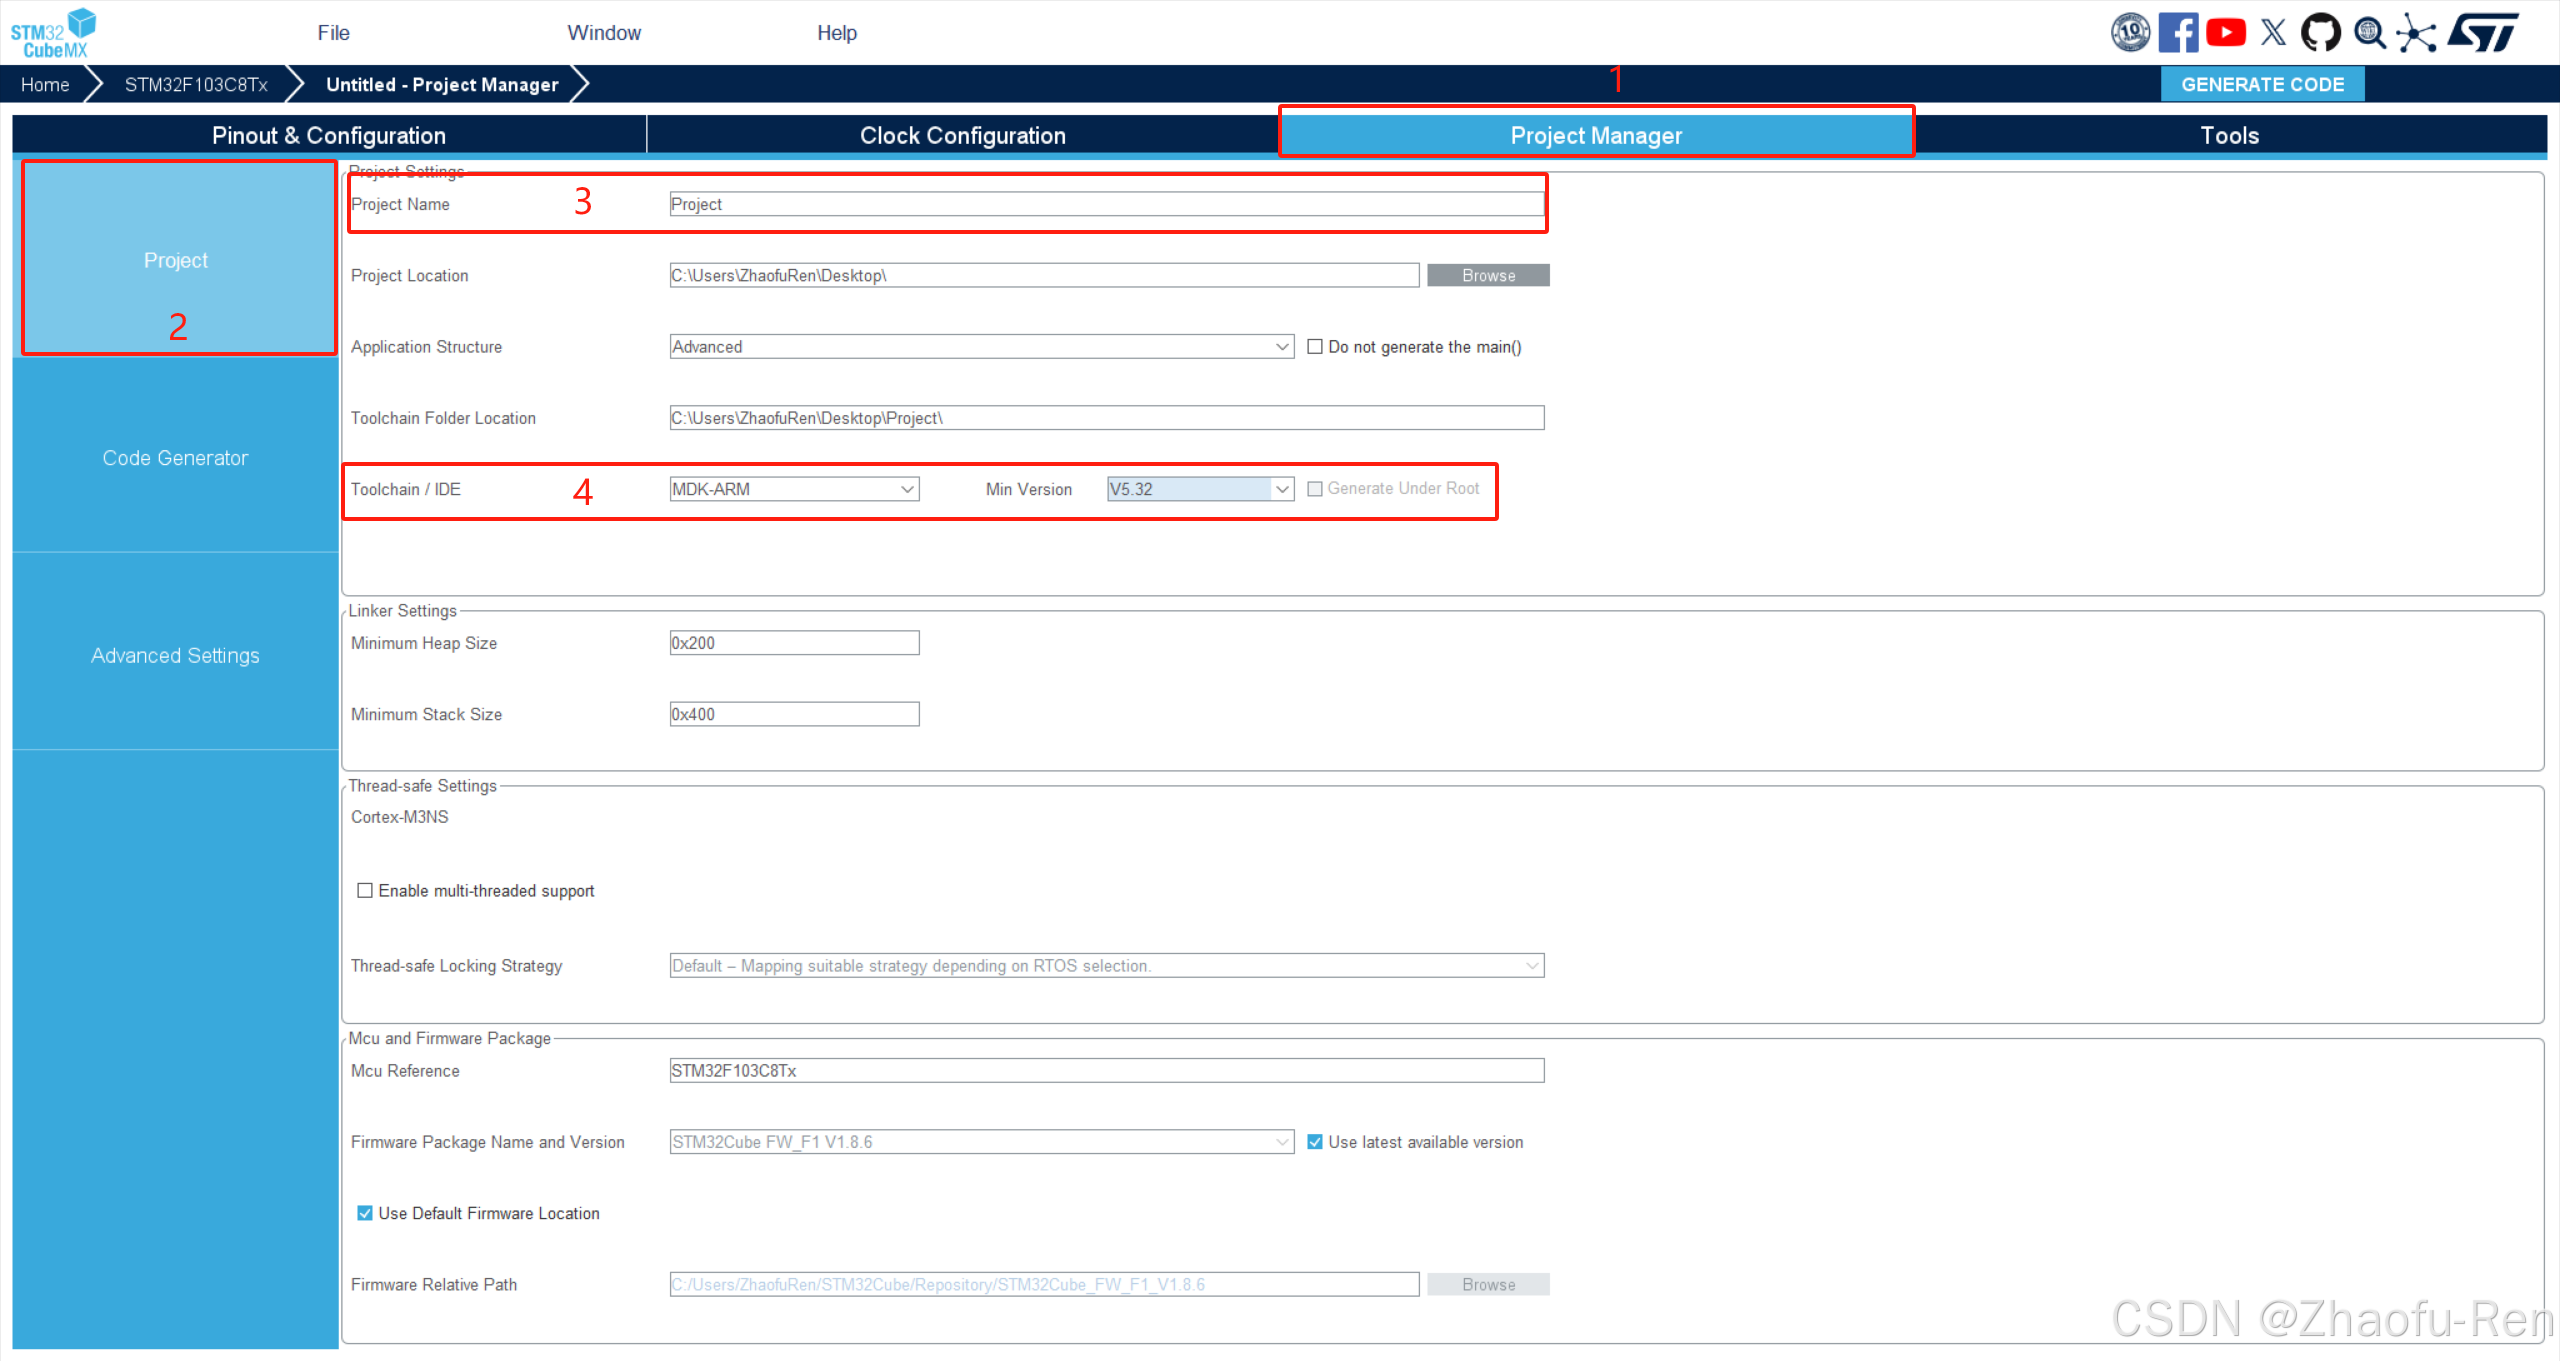Click the Project Name input field

click(1107, 204)
